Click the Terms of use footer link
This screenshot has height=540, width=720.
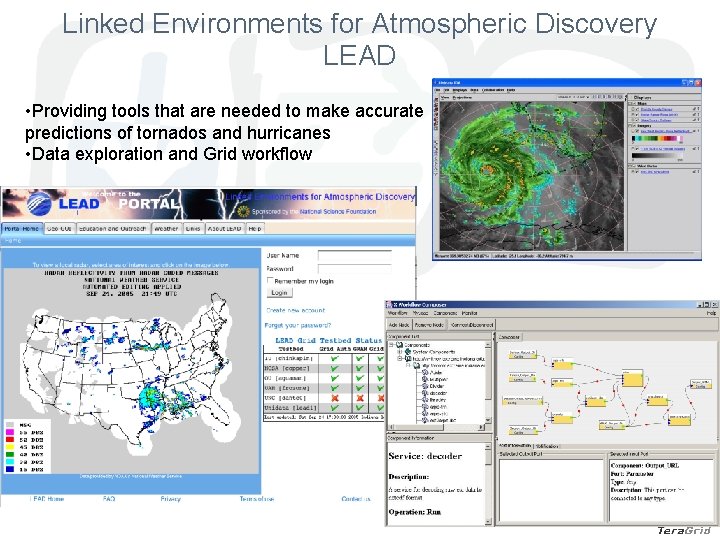pyautogui.click(x=257, y=499)
